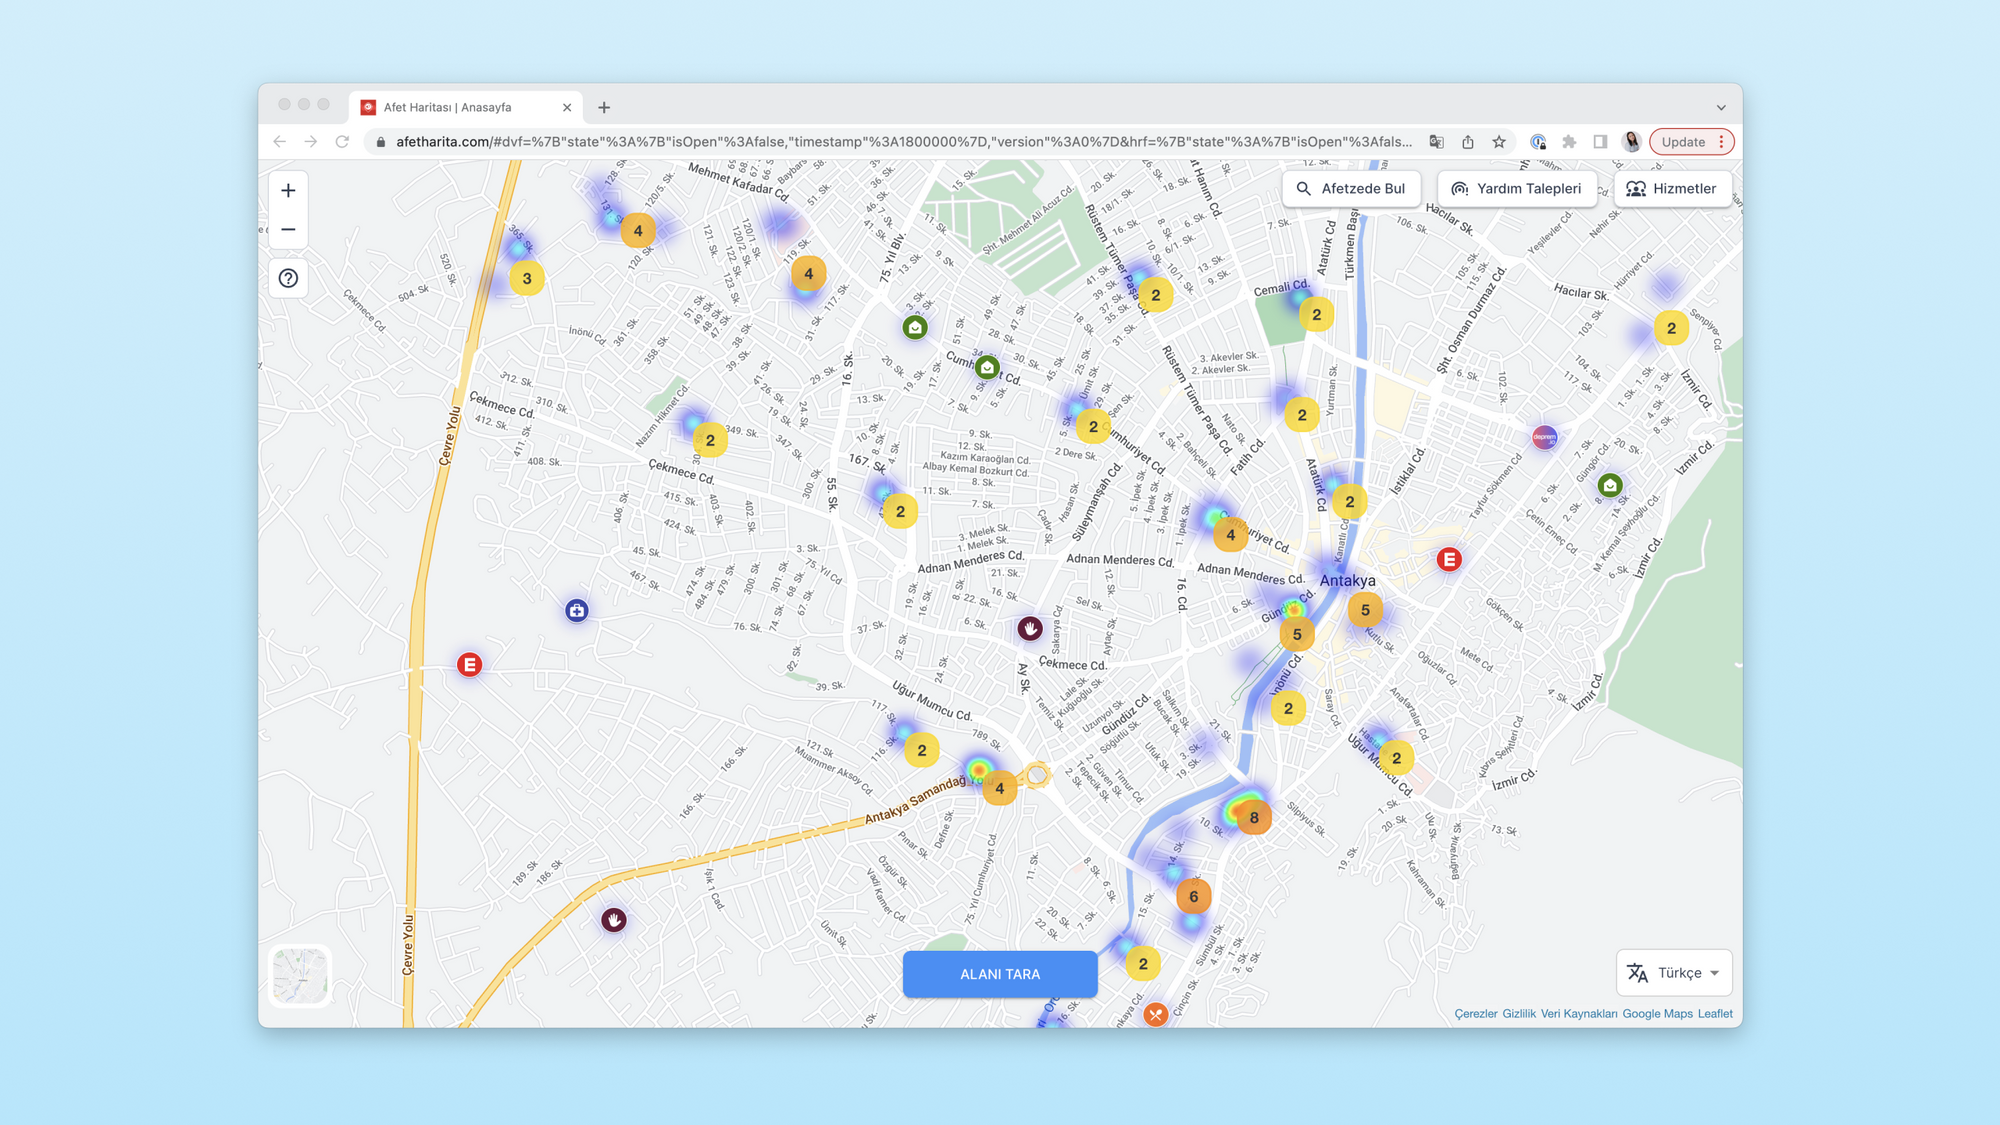Open a new browser tab
This screenshot has height=1125, width=2000.
(x=604, y=107)
